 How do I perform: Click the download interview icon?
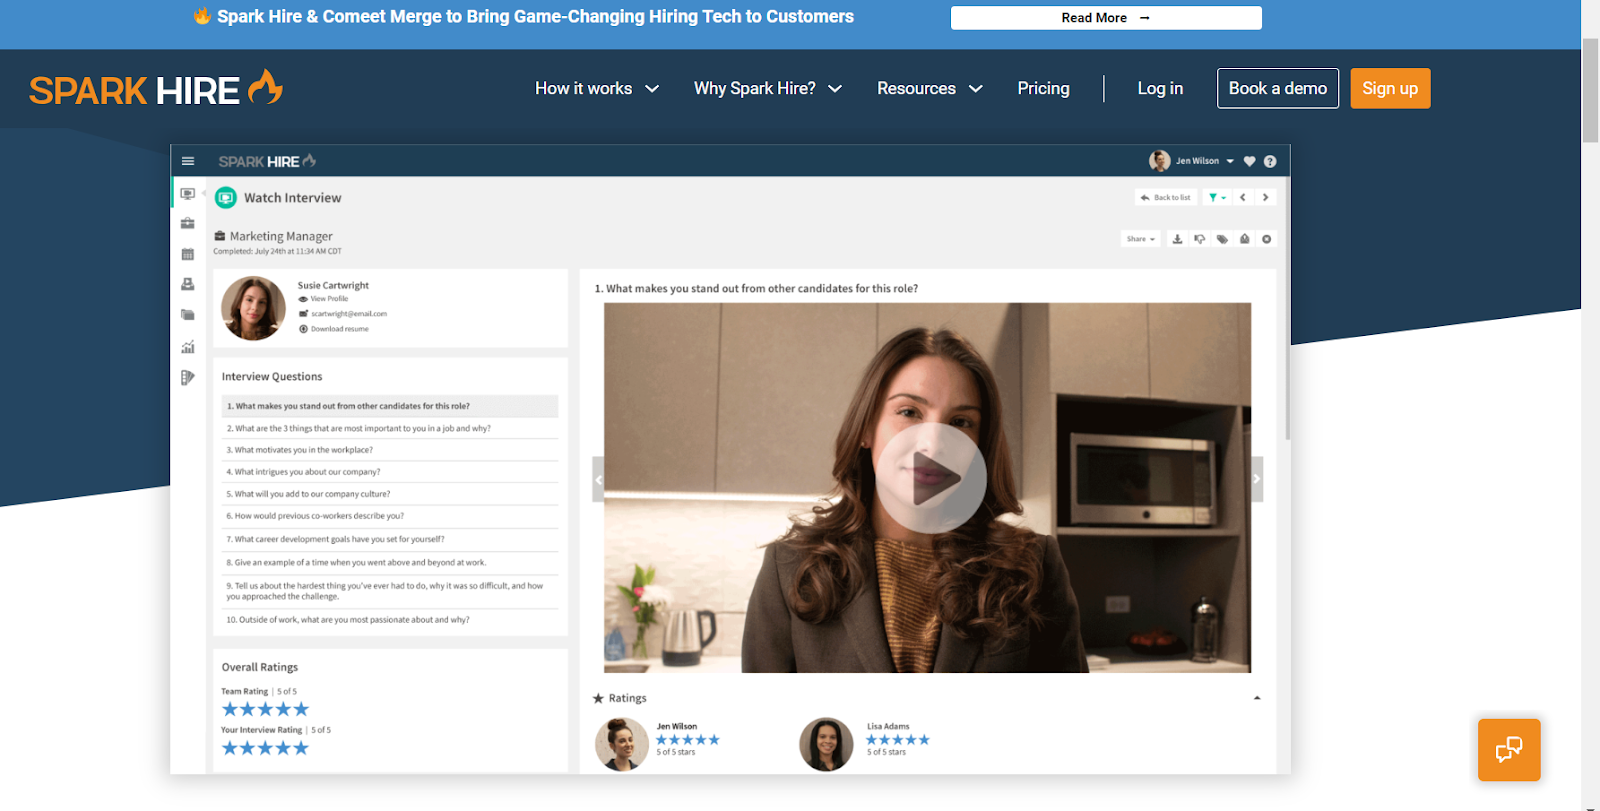[x=1177, y=239]
